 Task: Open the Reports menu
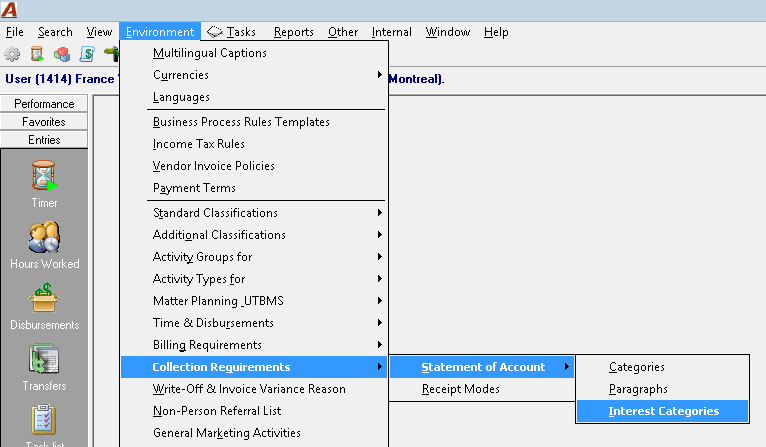coord(294,32)
